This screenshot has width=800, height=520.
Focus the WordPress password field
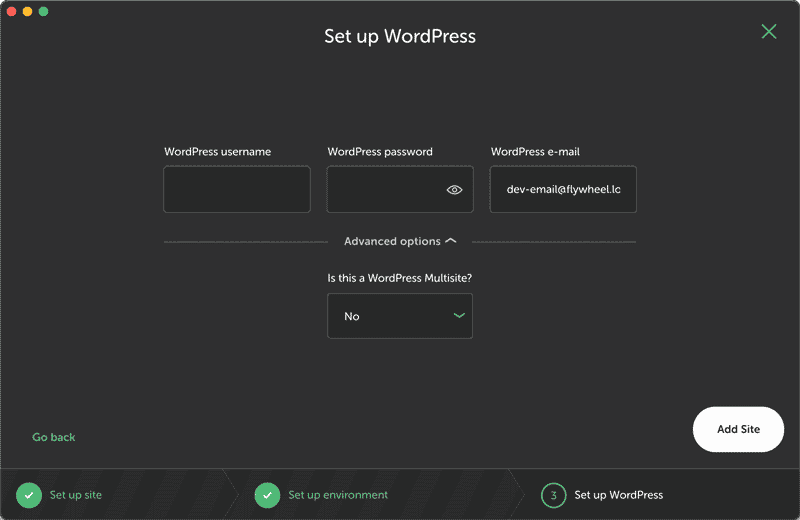point(400,189)
